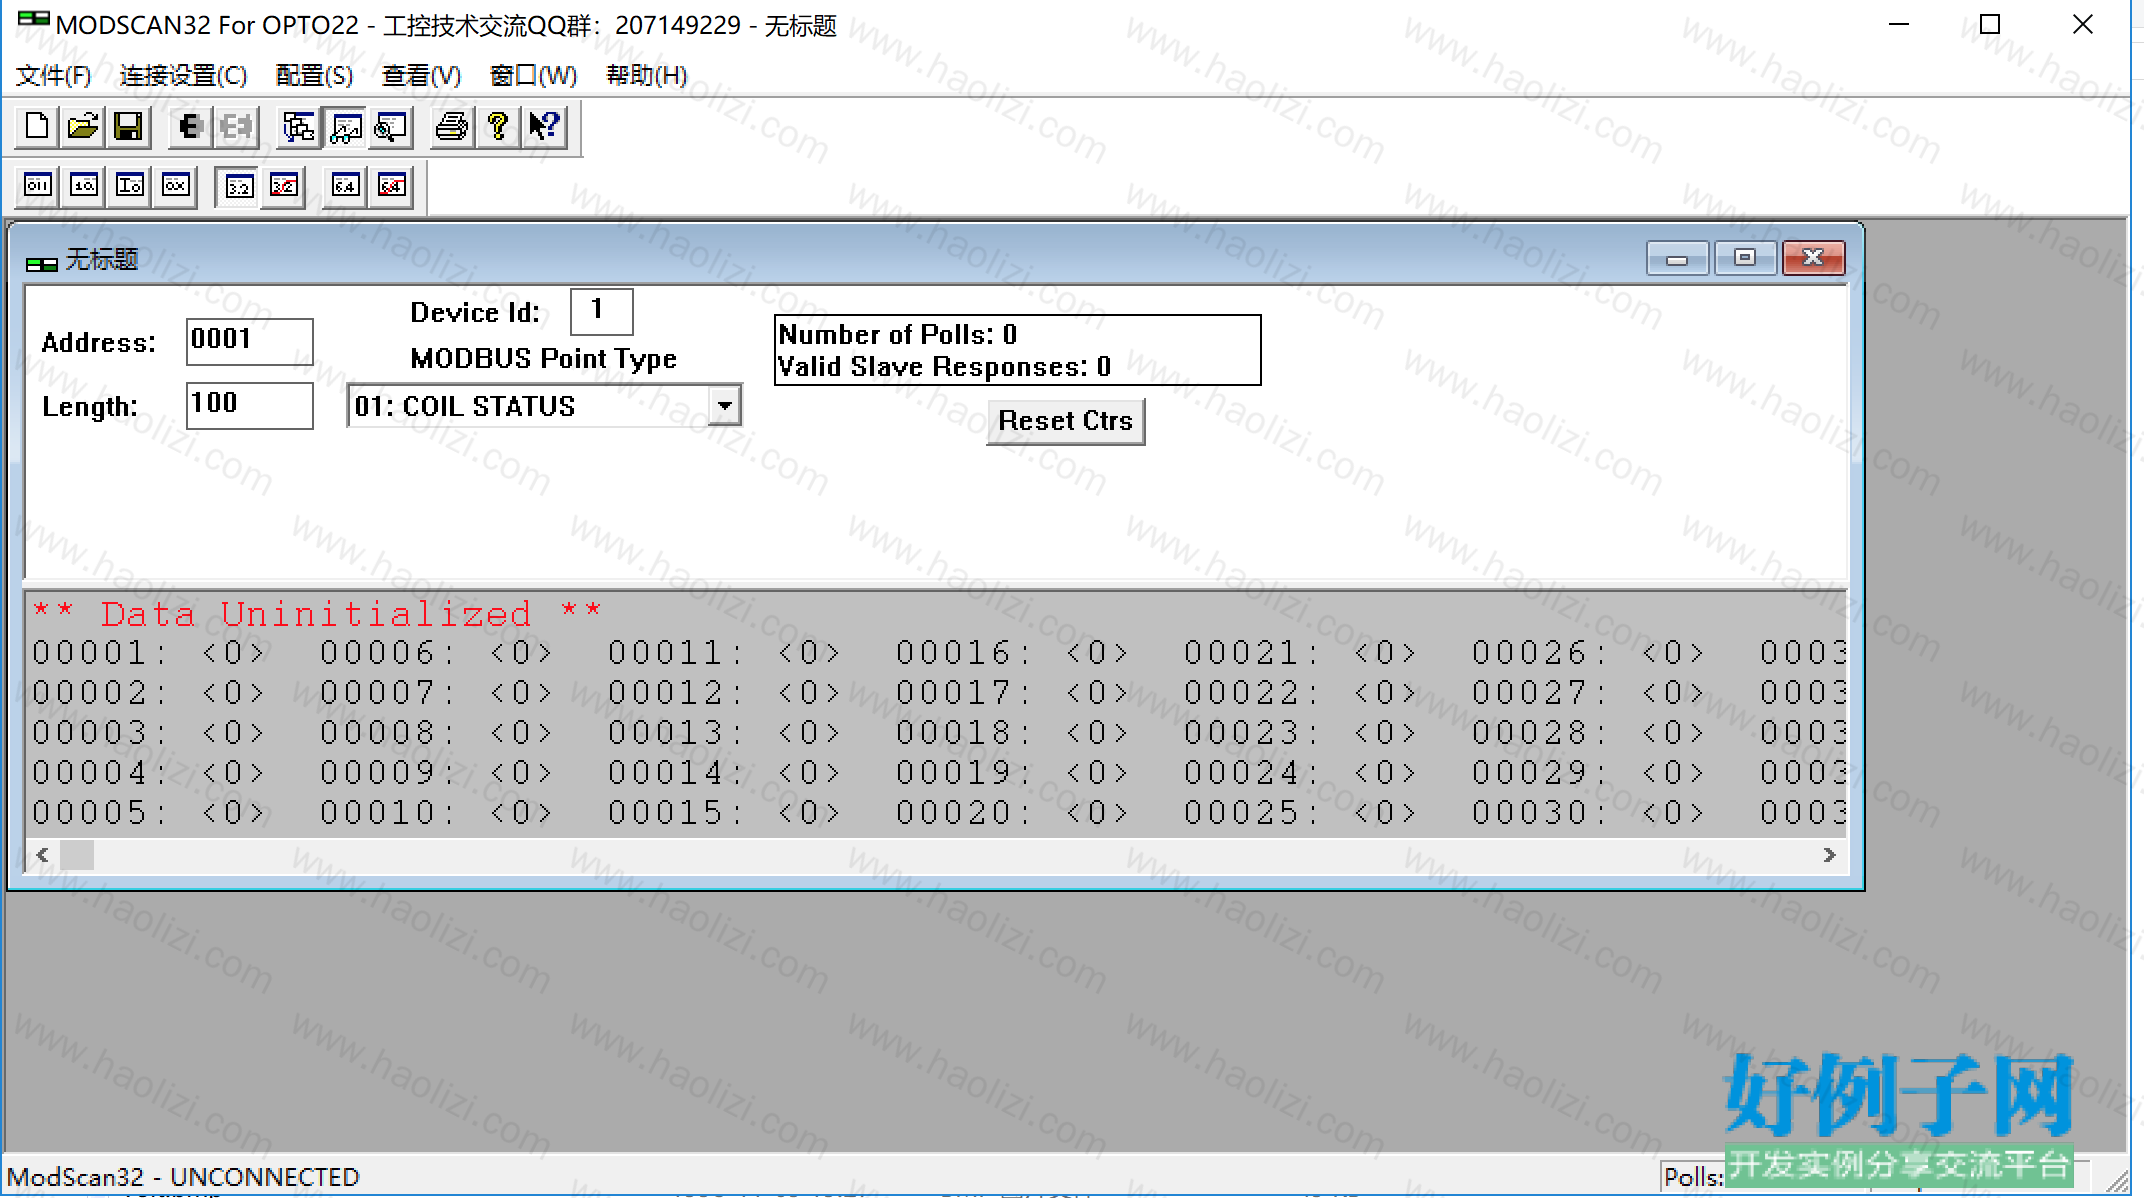Select integer display format icon 'Io'
This screenshot has width=2144, height=1198.
tap(130, 186)
